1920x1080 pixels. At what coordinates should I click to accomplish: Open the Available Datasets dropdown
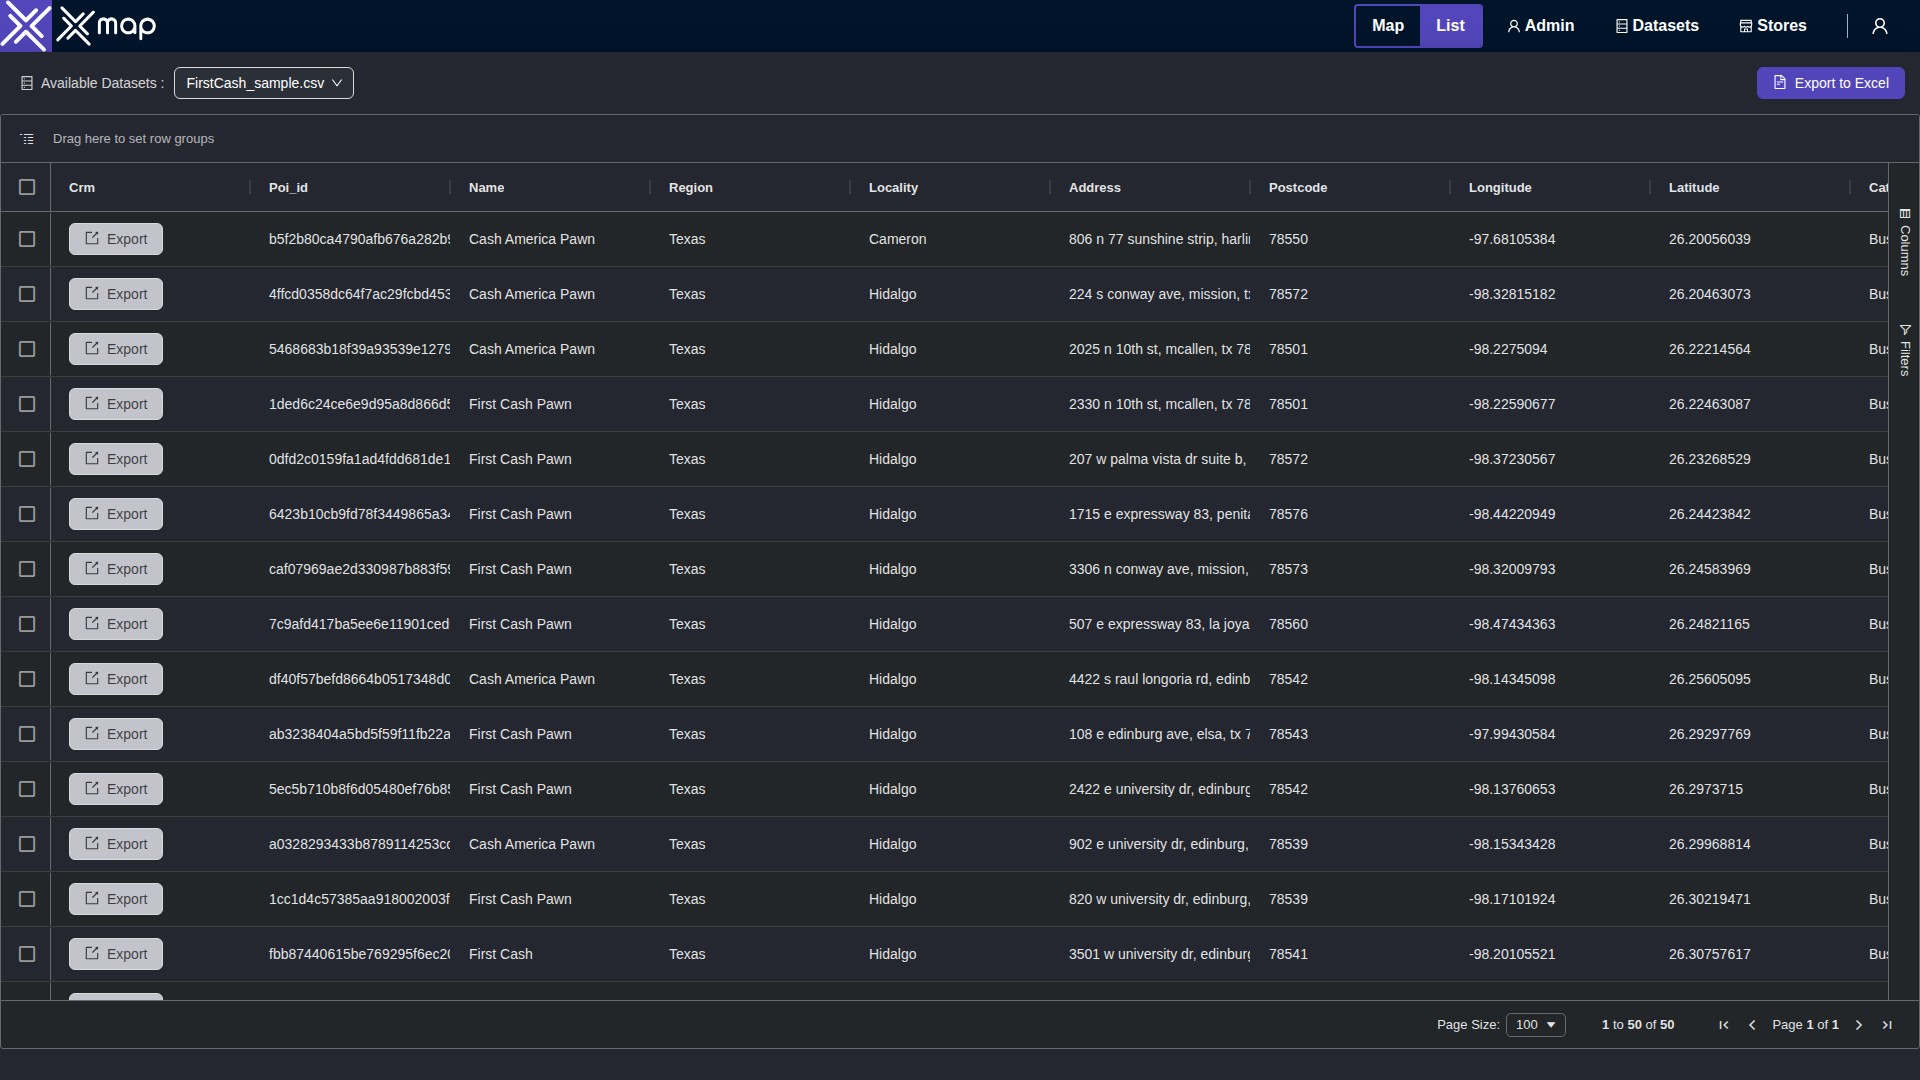click(x=263, y=83)
